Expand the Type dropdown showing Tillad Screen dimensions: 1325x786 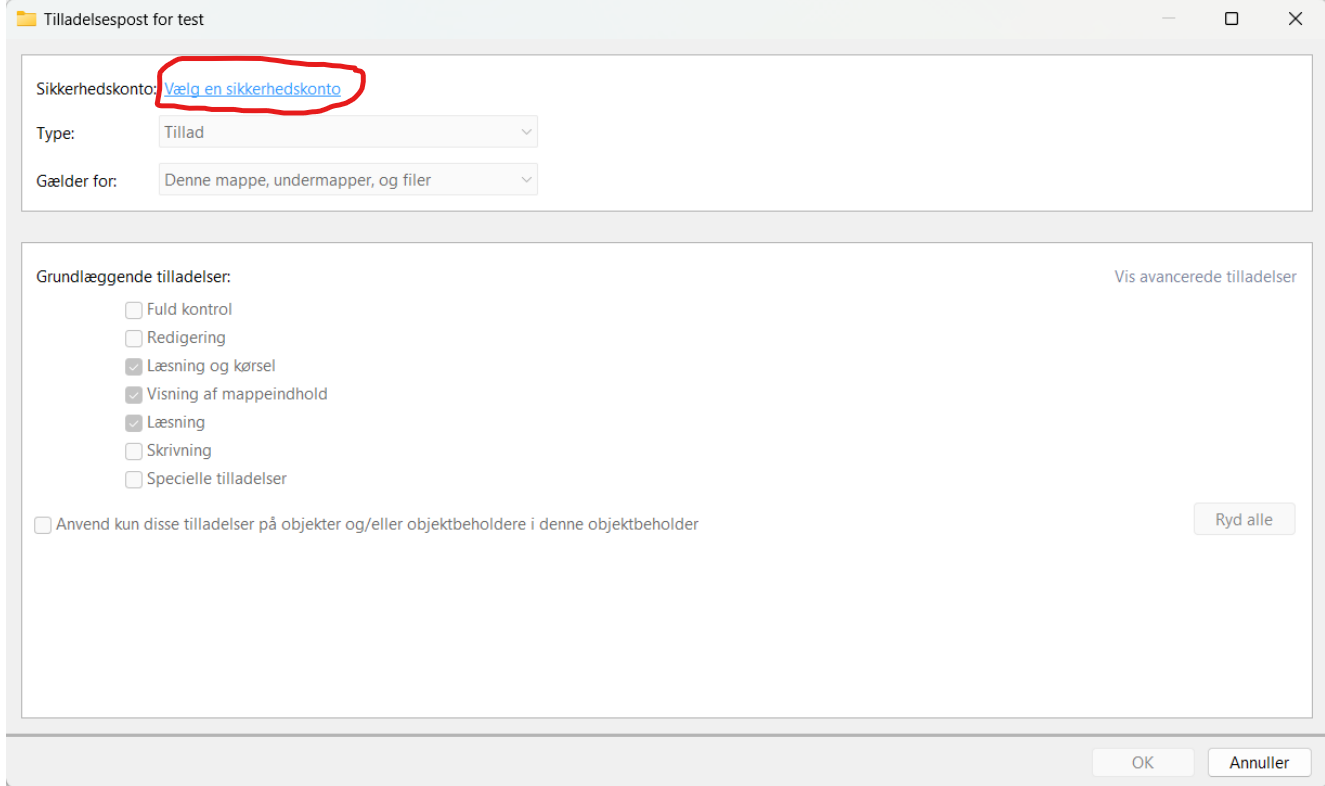[348, 132]
